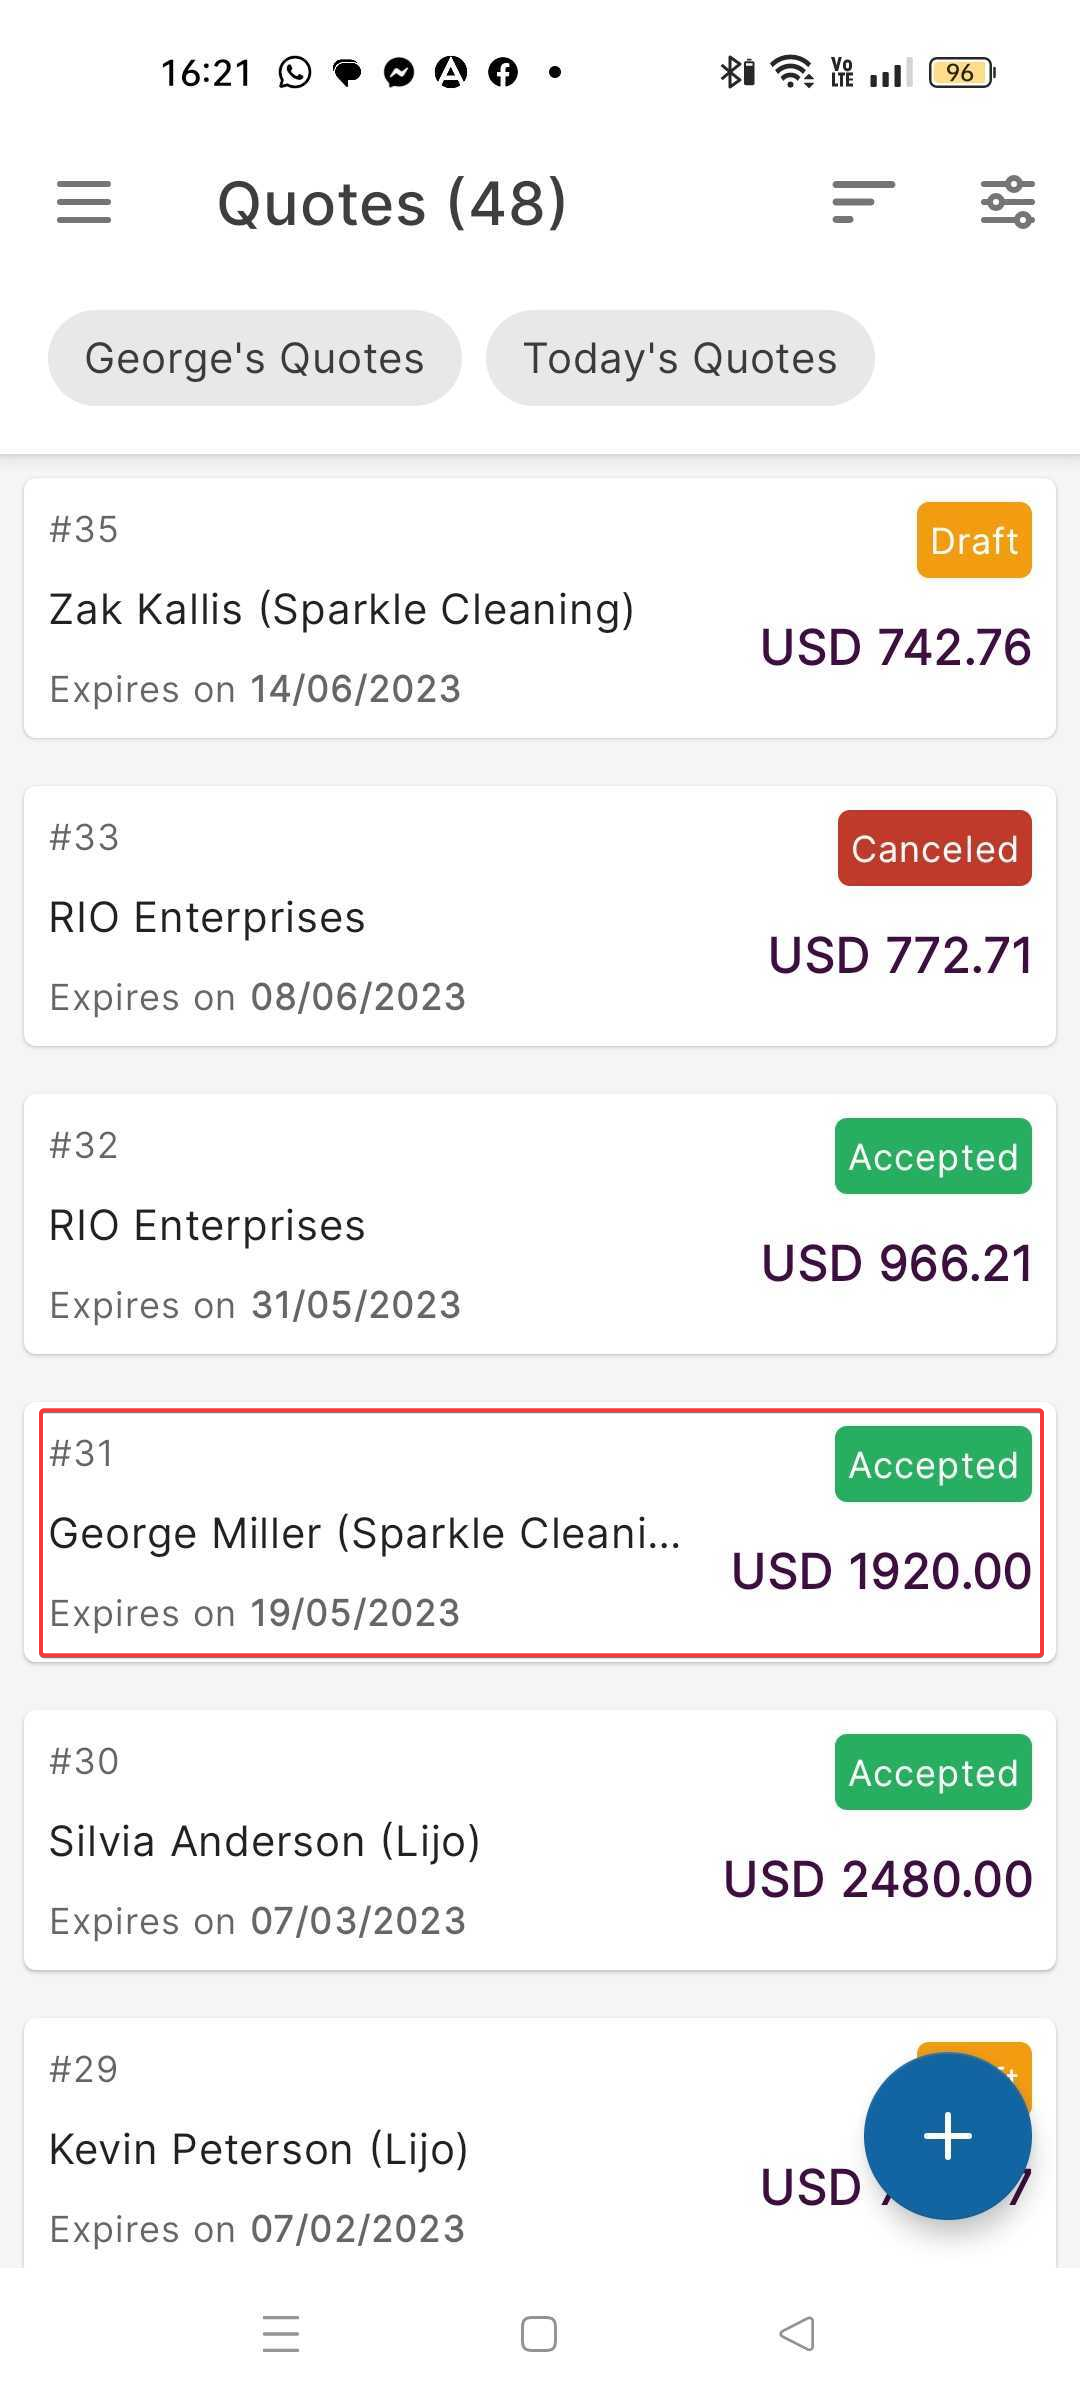Open canceled quote #33 RIO Enterprises
1080x2400 pixels.
(400, 917)
